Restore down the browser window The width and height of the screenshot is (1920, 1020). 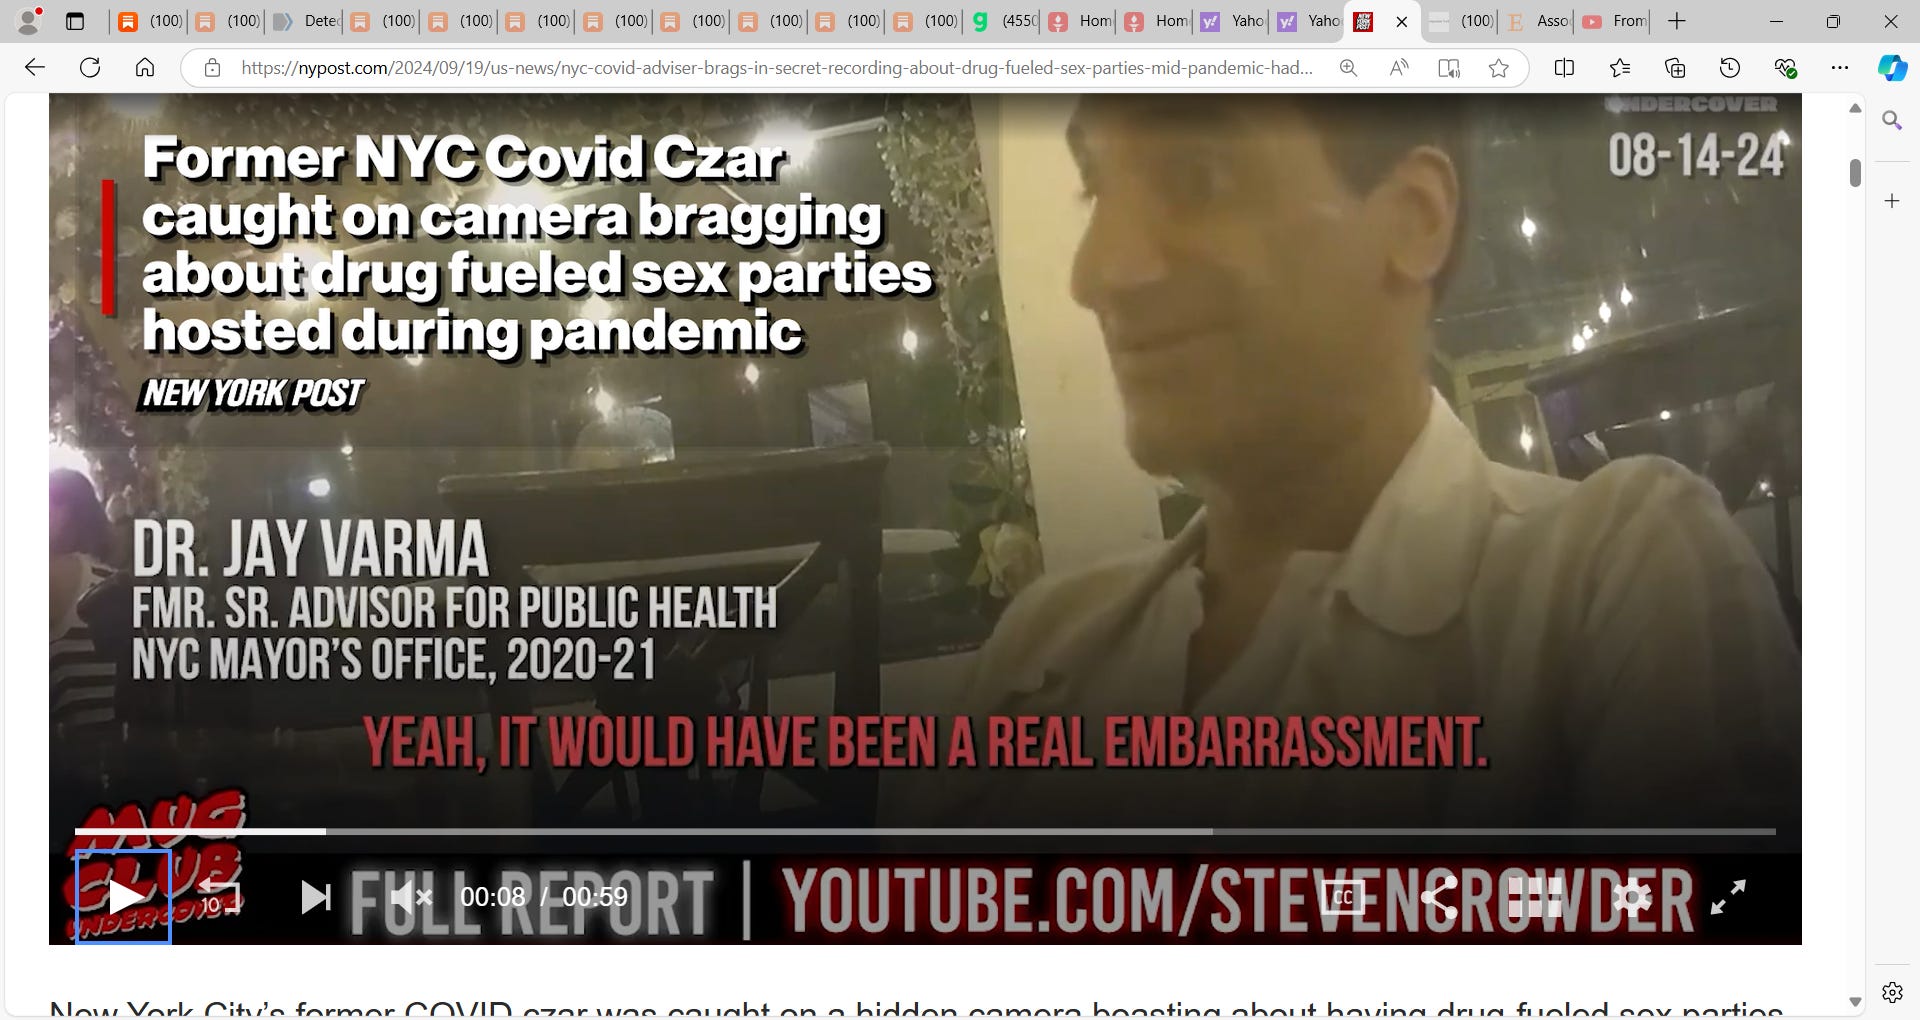point(1833,21)
